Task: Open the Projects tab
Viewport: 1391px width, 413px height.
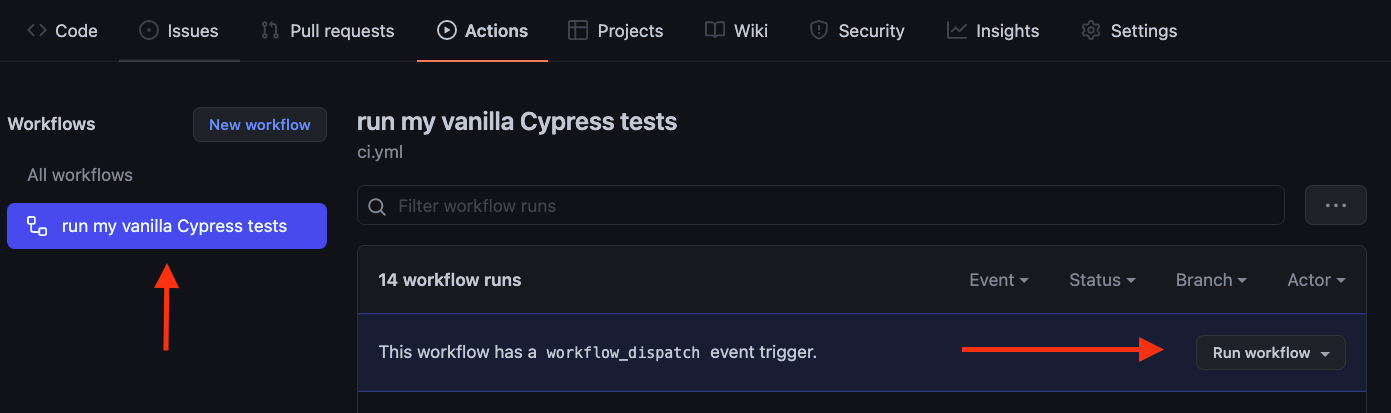Action: coord(615,31)
